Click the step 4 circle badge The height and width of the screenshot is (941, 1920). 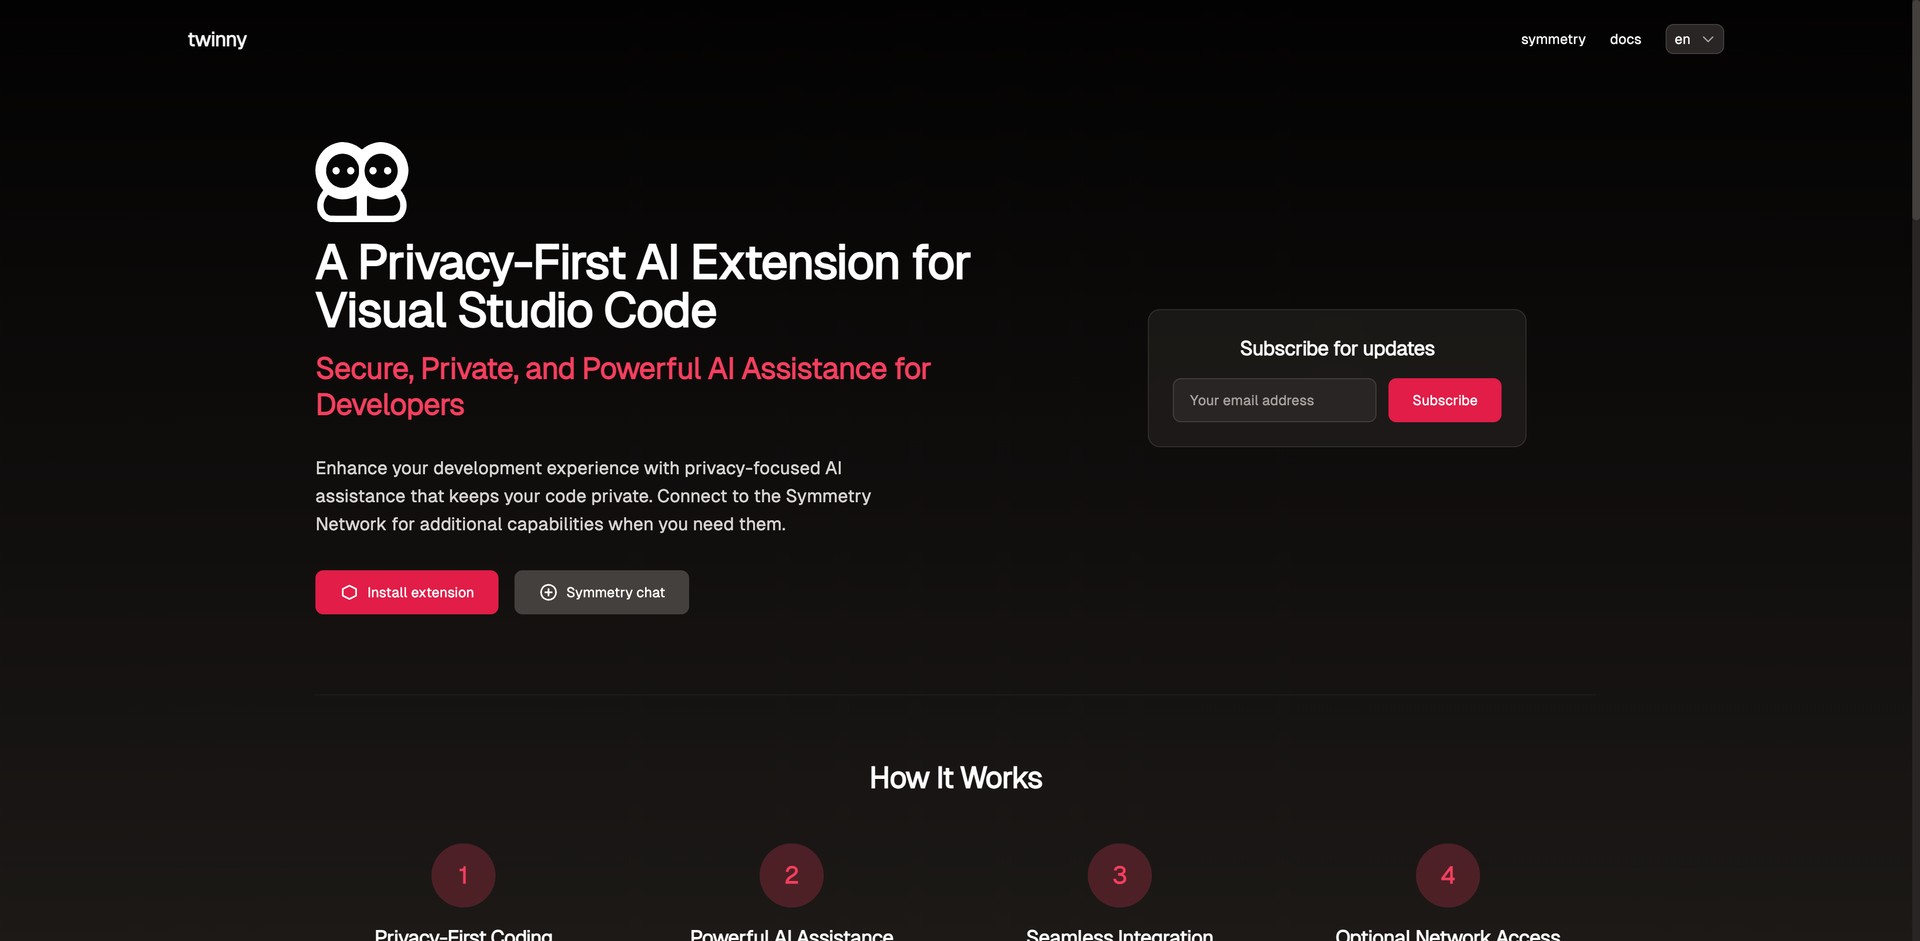1447,875
